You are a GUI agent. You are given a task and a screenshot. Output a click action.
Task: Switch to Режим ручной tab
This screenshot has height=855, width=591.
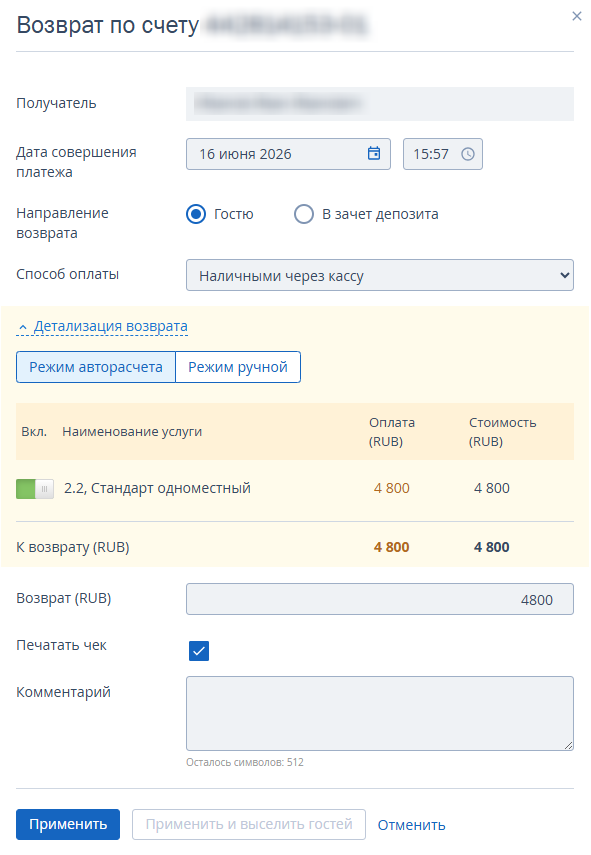(238, 367)
